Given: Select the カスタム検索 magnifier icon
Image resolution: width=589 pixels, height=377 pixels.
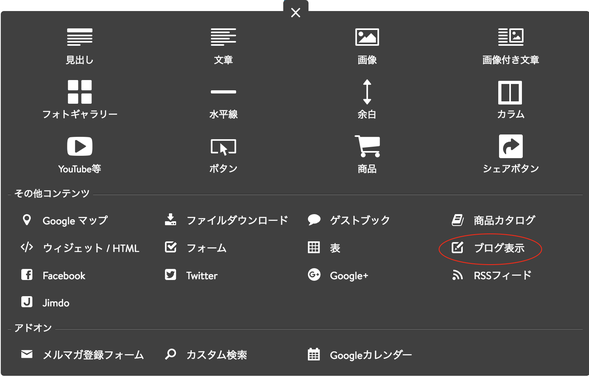Looking at the screenshot, I should click(171, 354).
